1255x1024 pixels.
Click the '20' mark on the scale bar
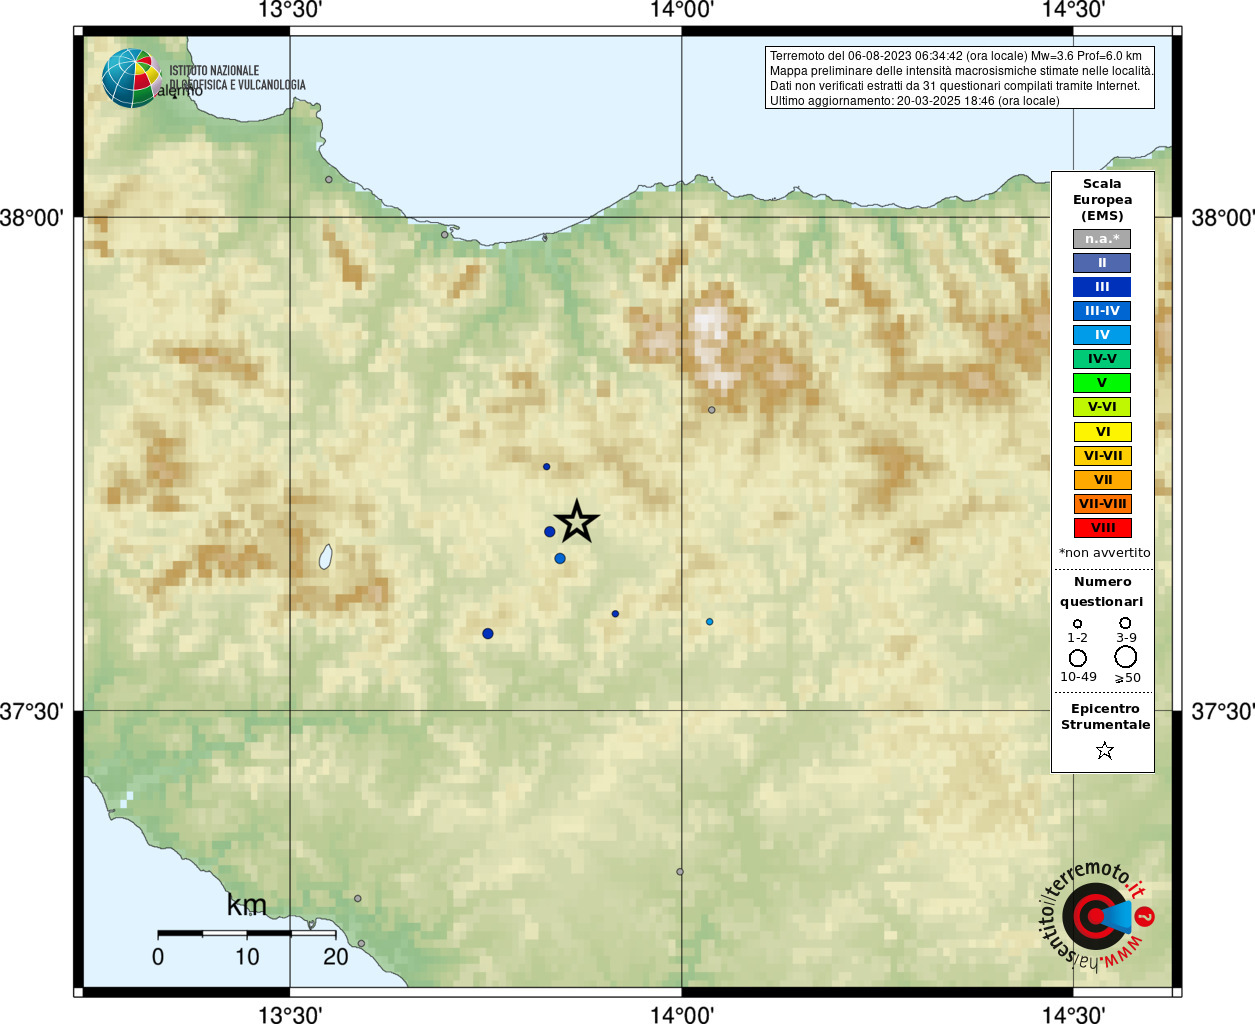(x=336, y=957)
